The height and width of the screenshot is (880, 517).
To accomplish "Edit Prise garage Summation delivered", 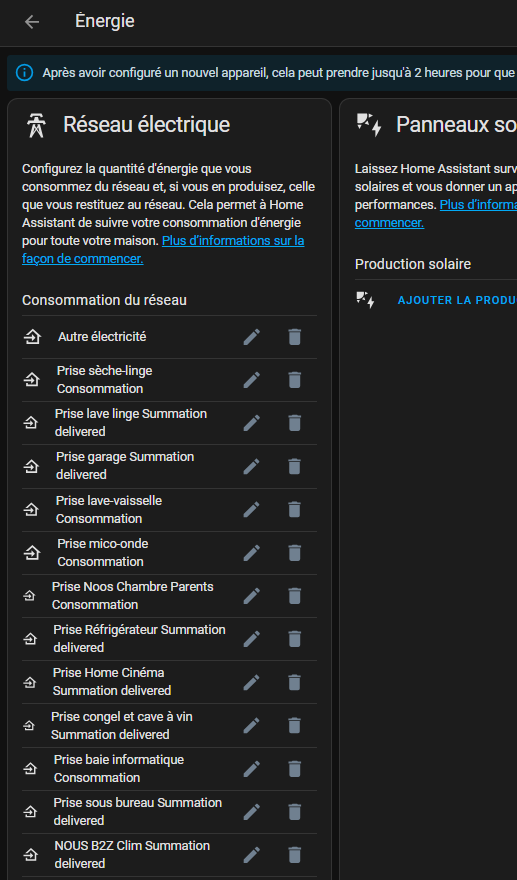I will tap(251, 466).
